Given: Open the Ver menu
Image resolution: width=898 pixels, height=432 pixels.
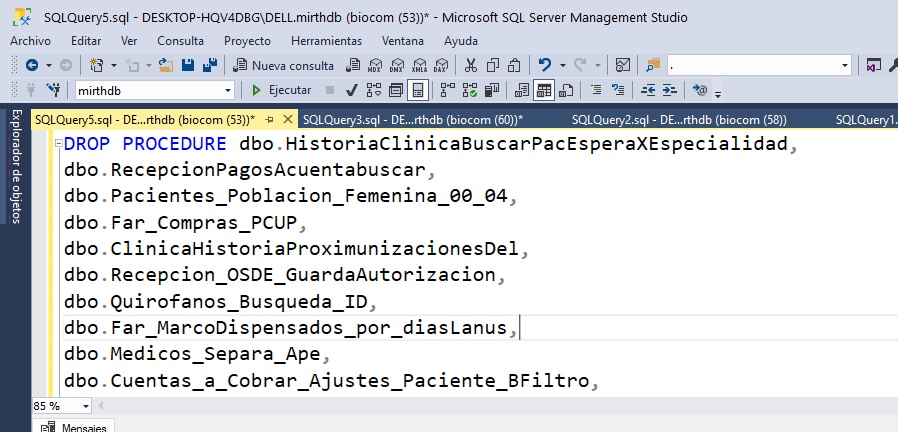Looking at the screenshot, I should pos(129,41).
